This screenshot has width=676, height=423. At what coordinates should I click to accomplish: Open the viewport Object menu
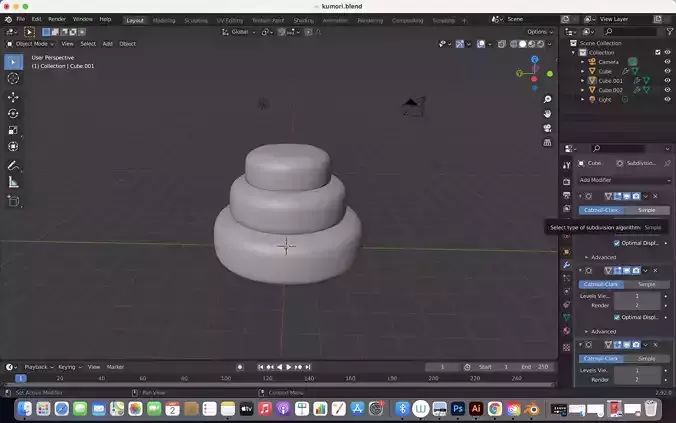click(x=128, y=44)
